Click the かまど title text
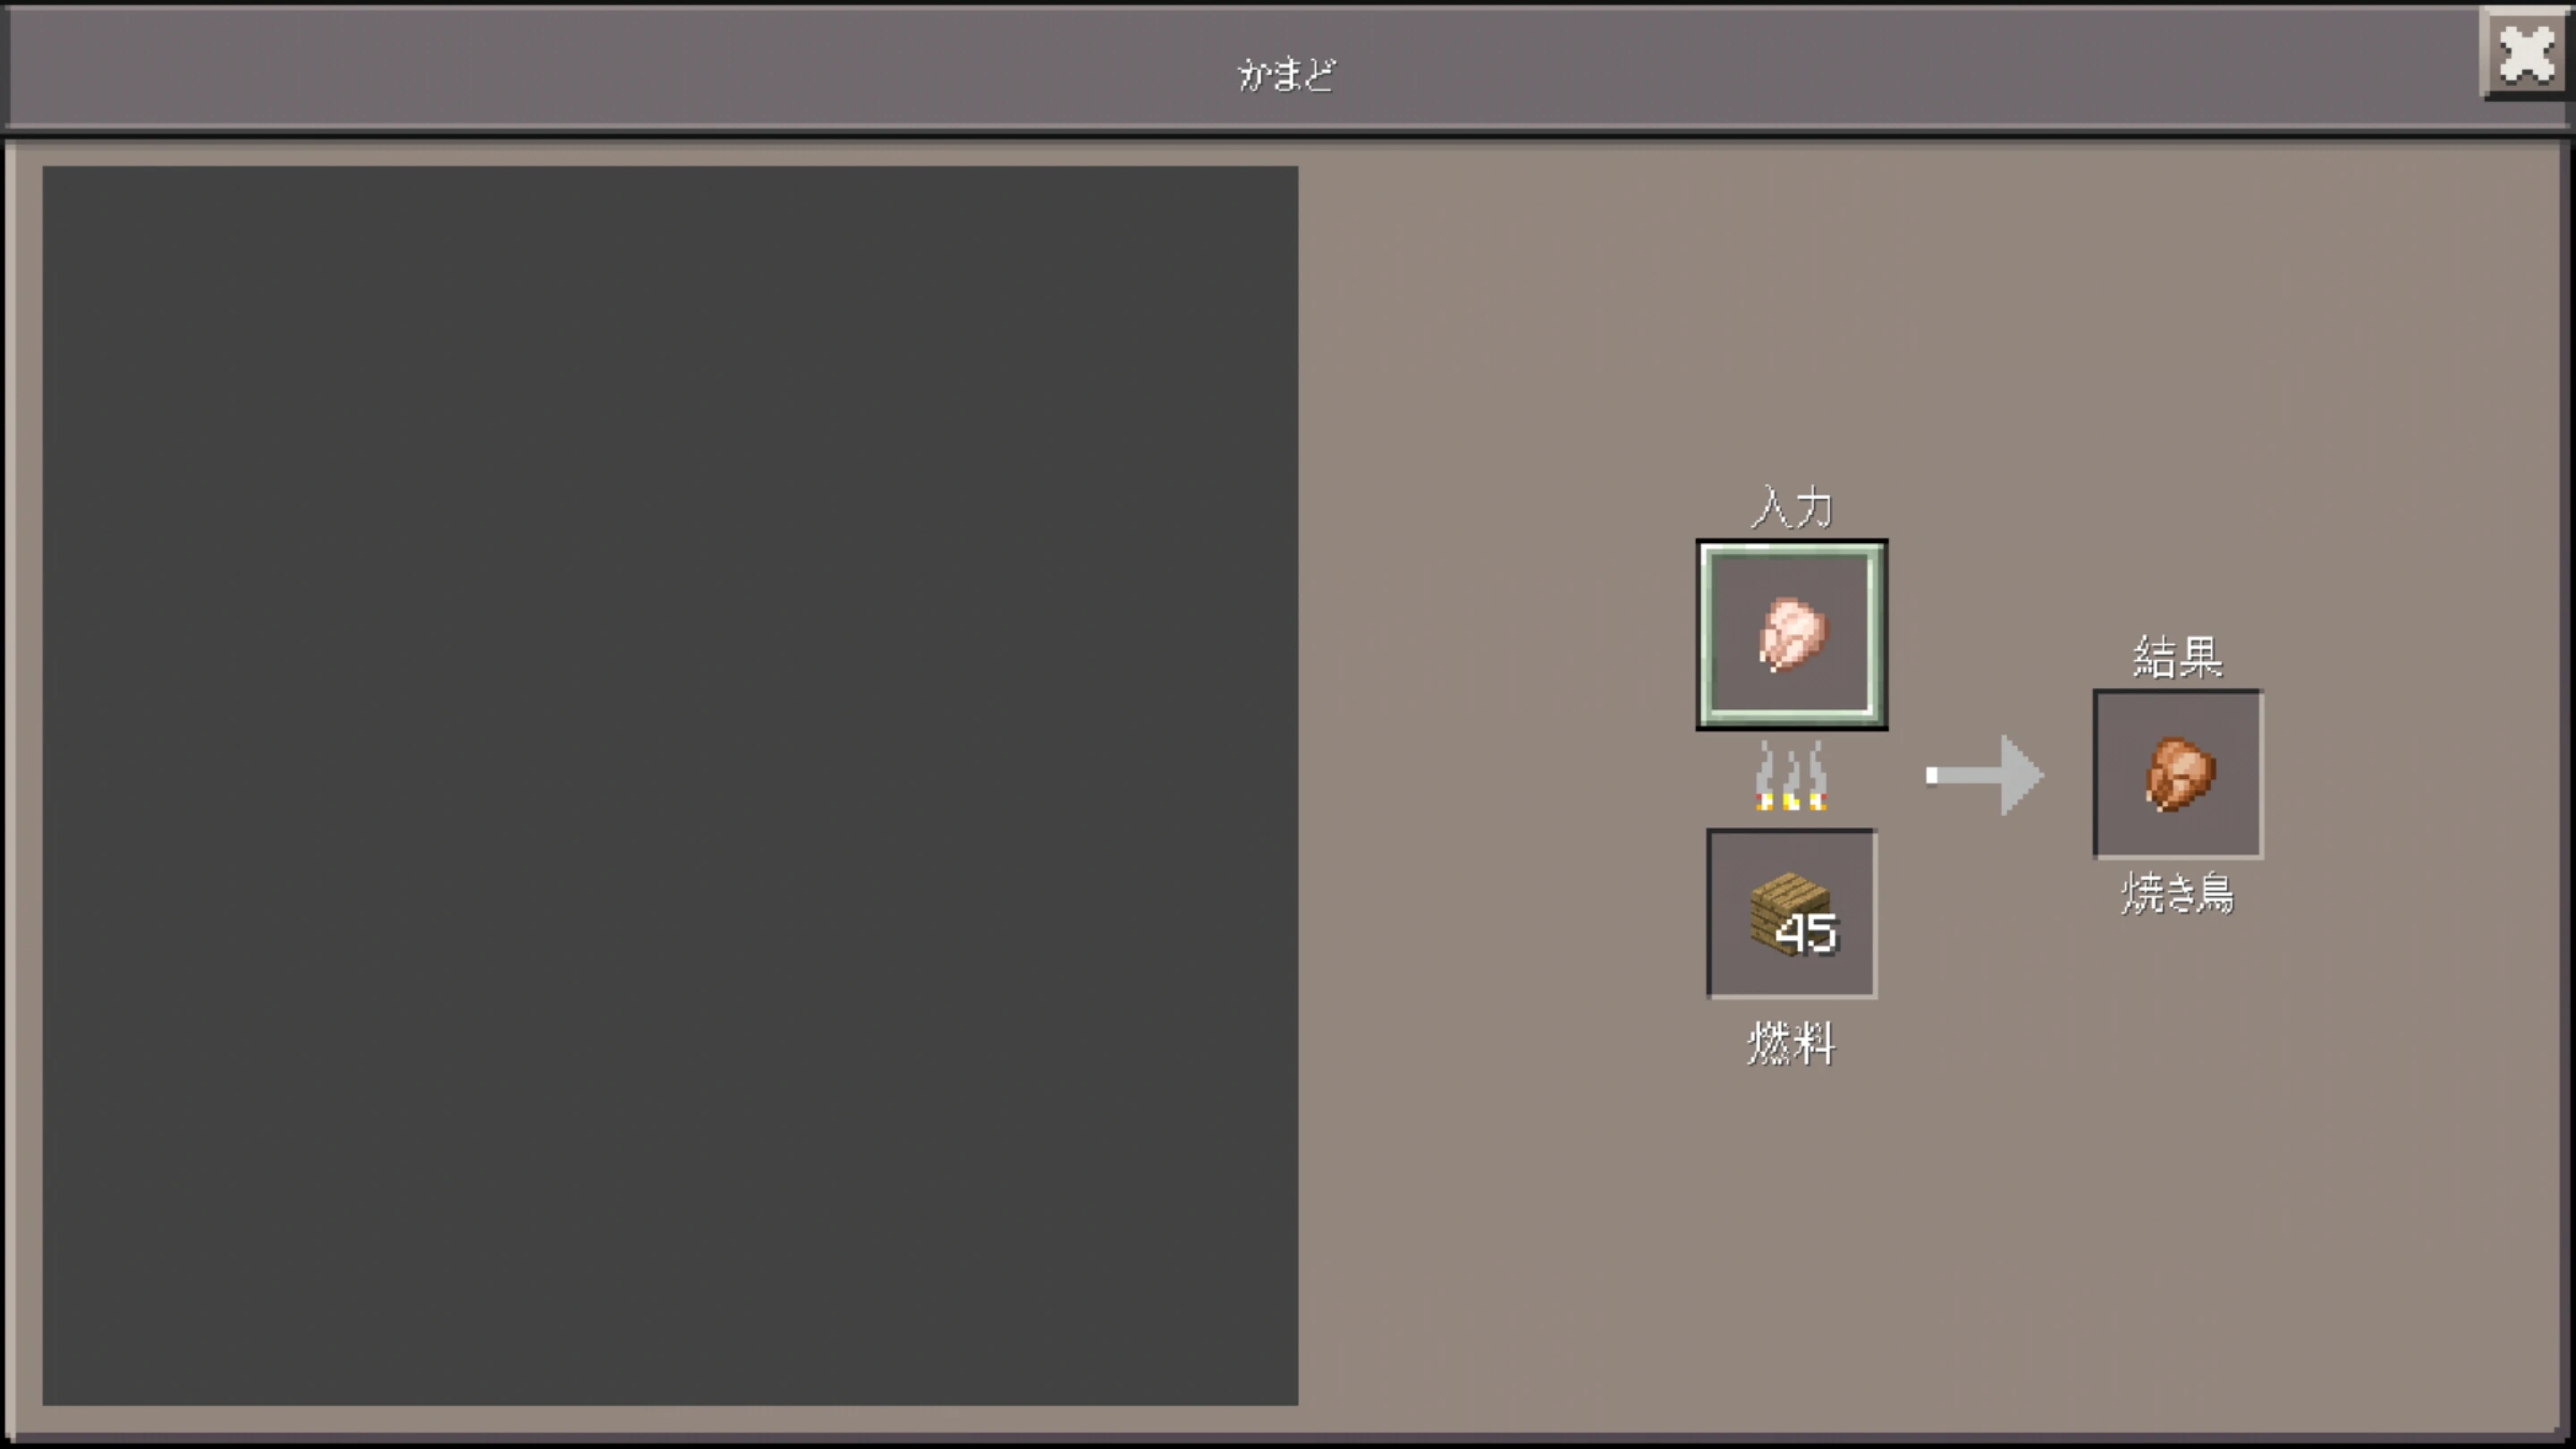Viewport: 2576px width, 1449px height. [x=1286, y=74]
